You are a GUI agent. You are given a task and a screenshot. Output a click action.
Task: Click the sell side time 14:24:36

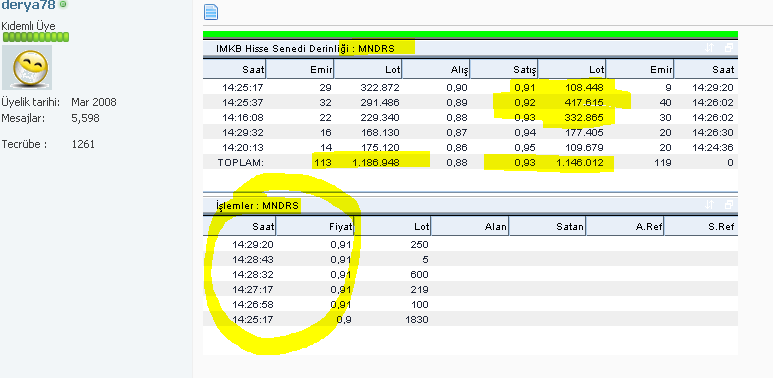(712, 147)
